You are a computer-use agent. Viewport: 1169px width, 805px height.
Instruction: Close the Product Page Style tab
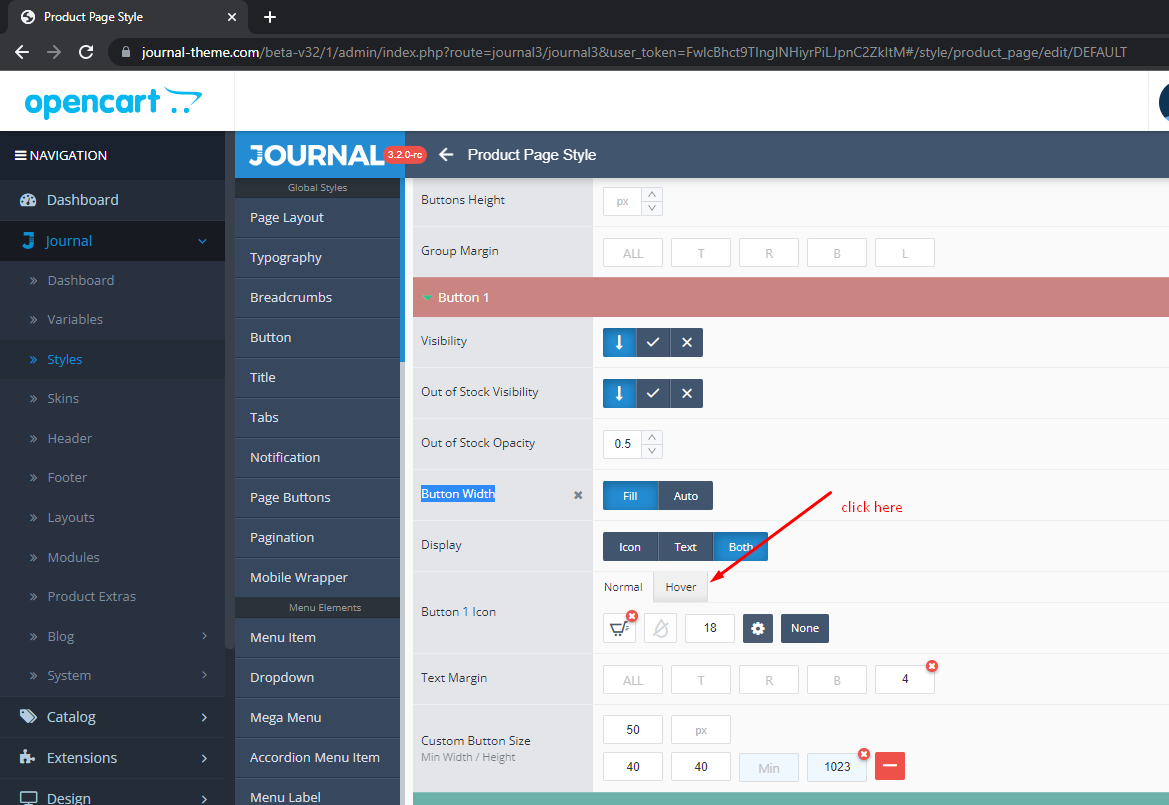tap(232, 16)
